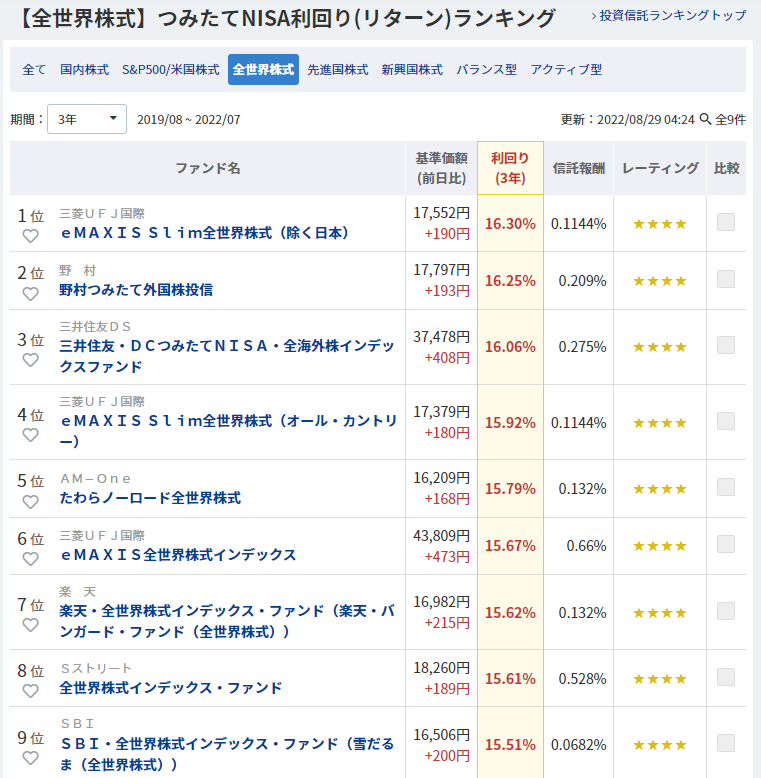Screen dimensions: 761x778
Task: Click the 15.51% yield value
Action: click(x=510, y=745)
